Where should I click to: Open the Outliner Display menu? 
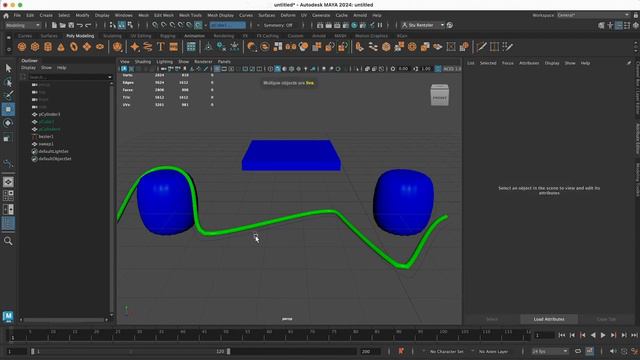[28, 68]
